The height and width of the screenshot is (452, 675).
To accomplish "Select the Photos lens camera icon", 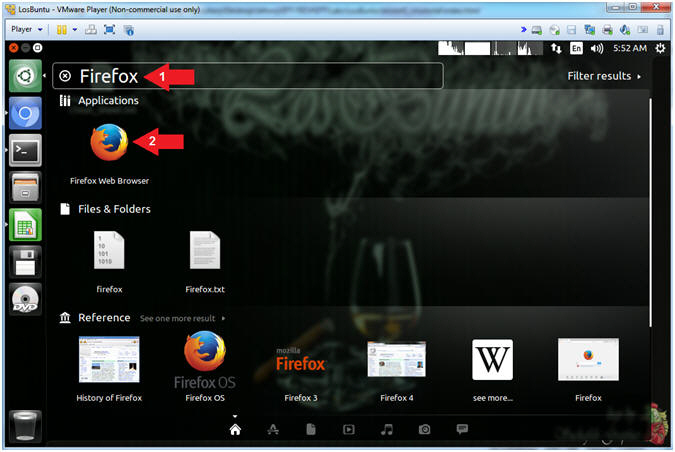I will [424, 429].
